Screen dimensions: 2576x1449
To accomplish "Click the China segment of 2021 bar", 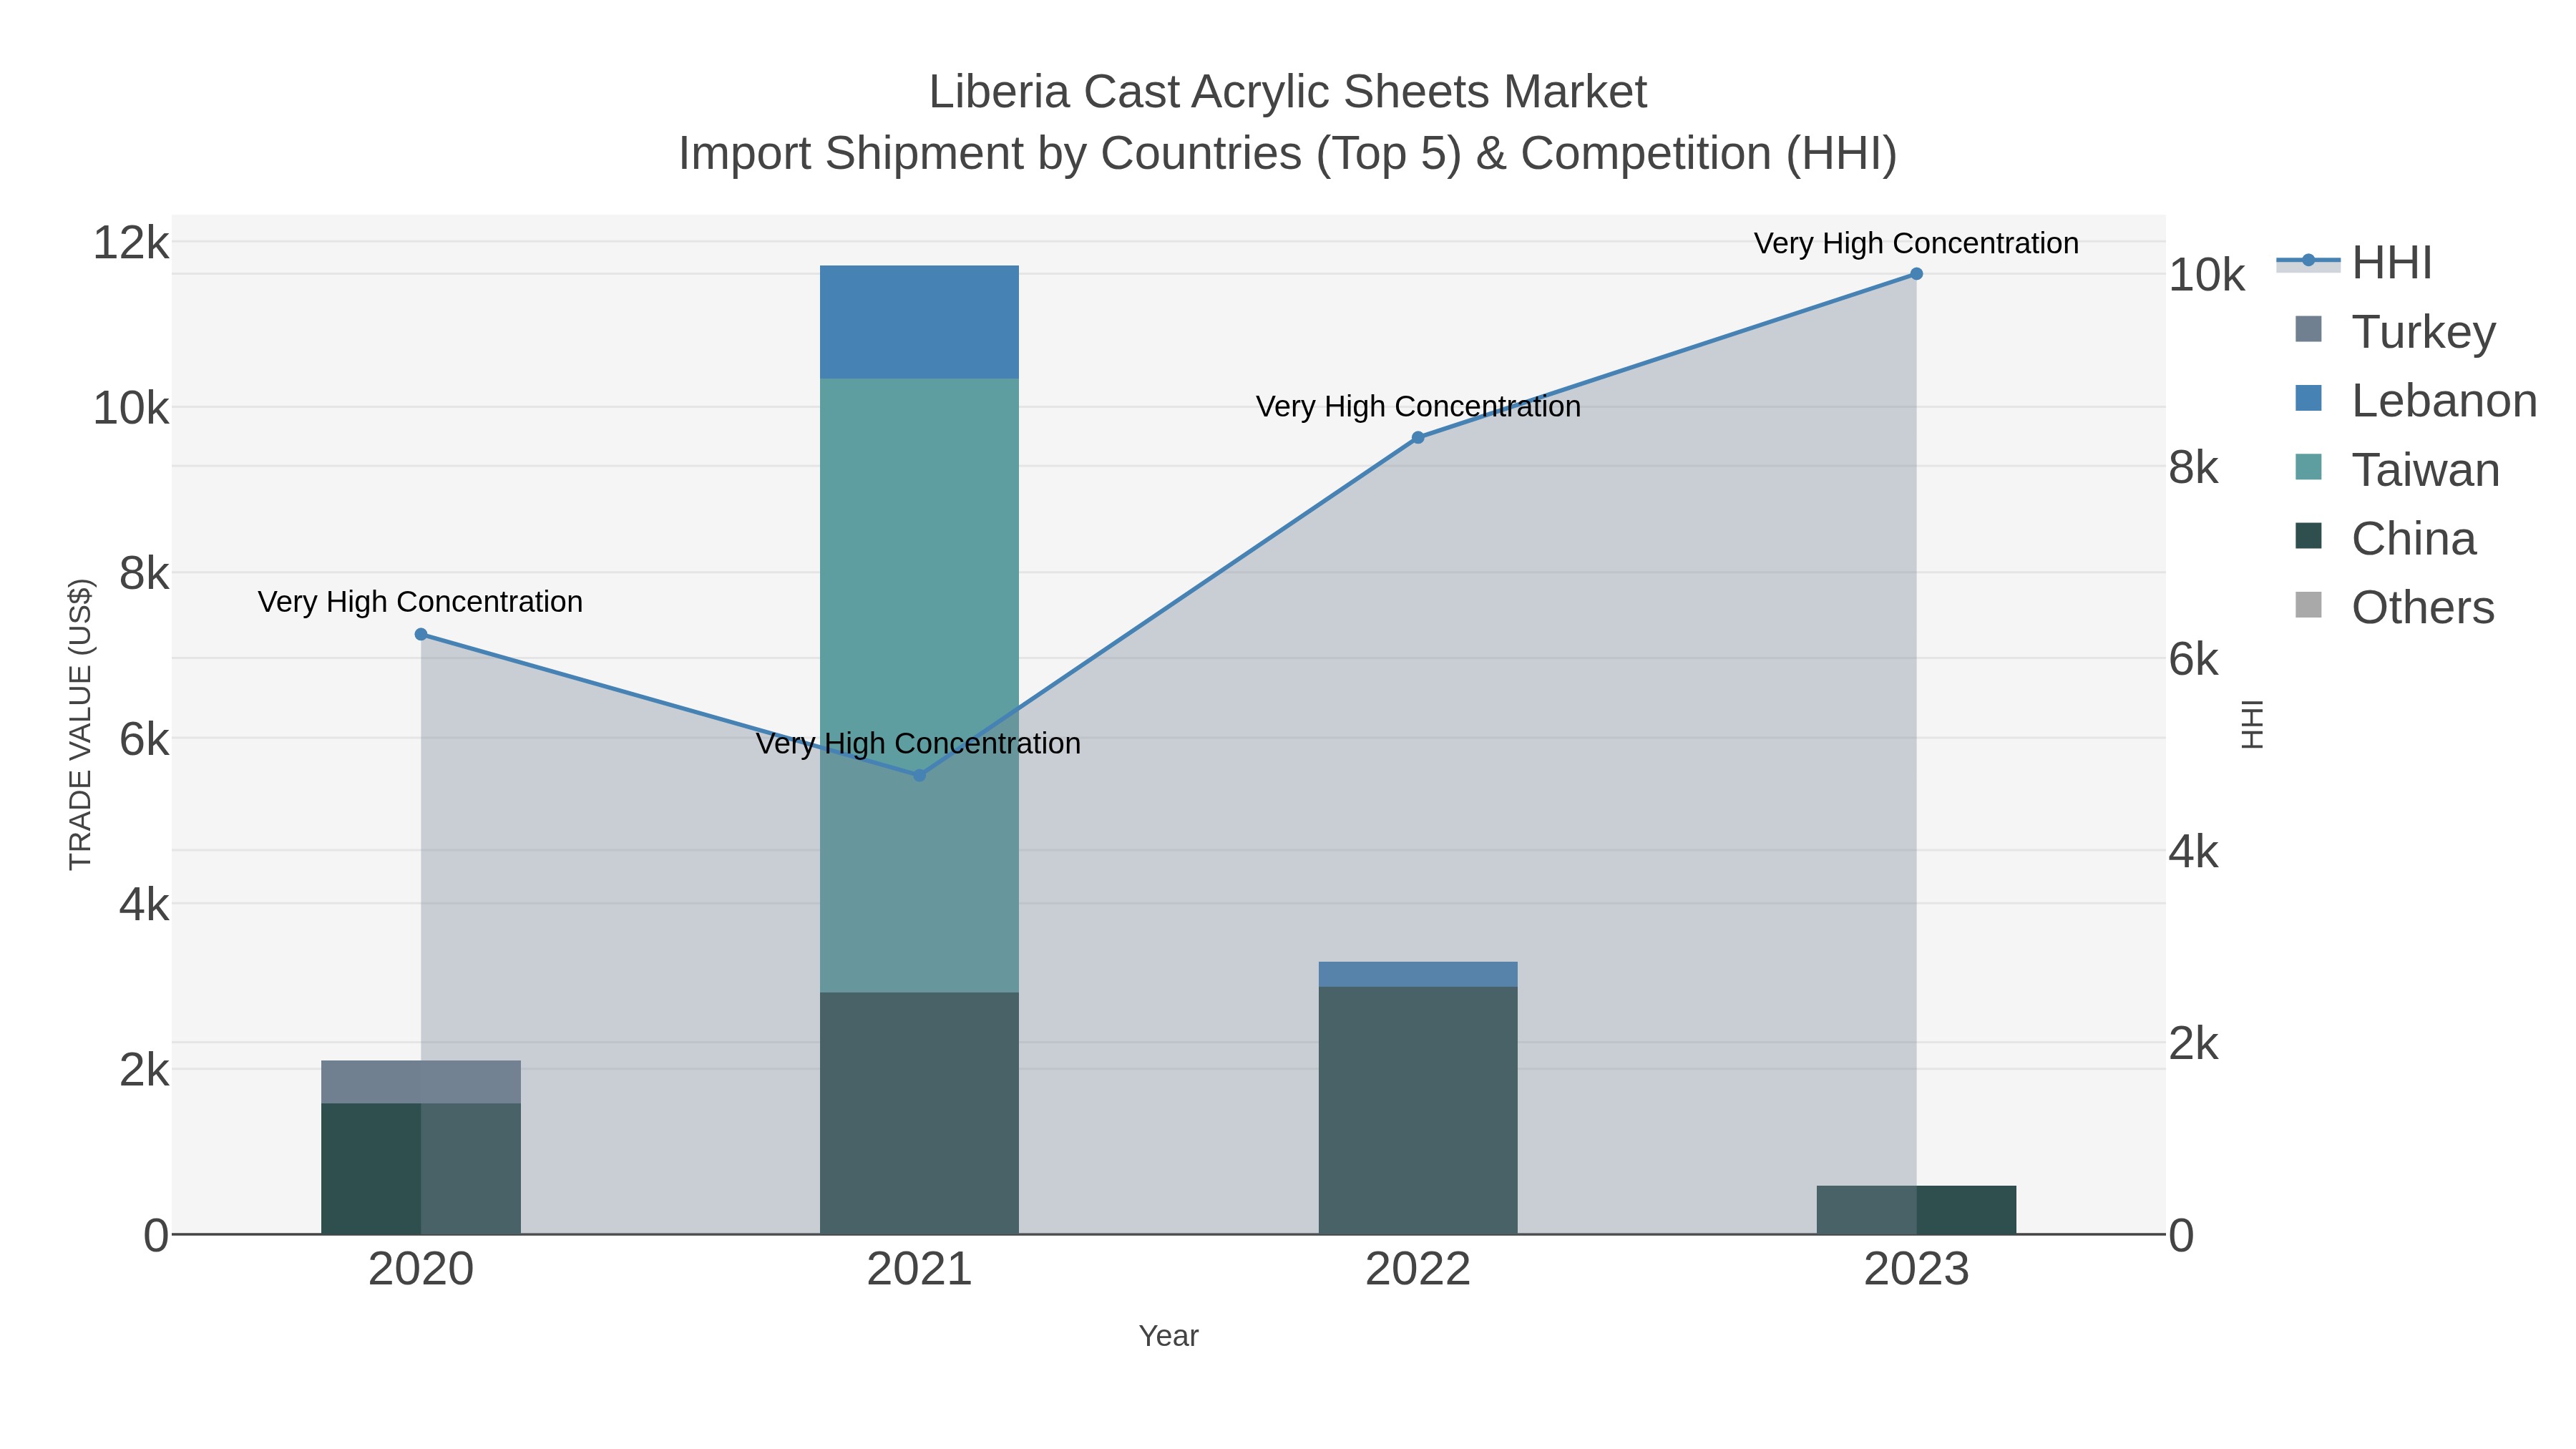I will tap(919, 1113).
